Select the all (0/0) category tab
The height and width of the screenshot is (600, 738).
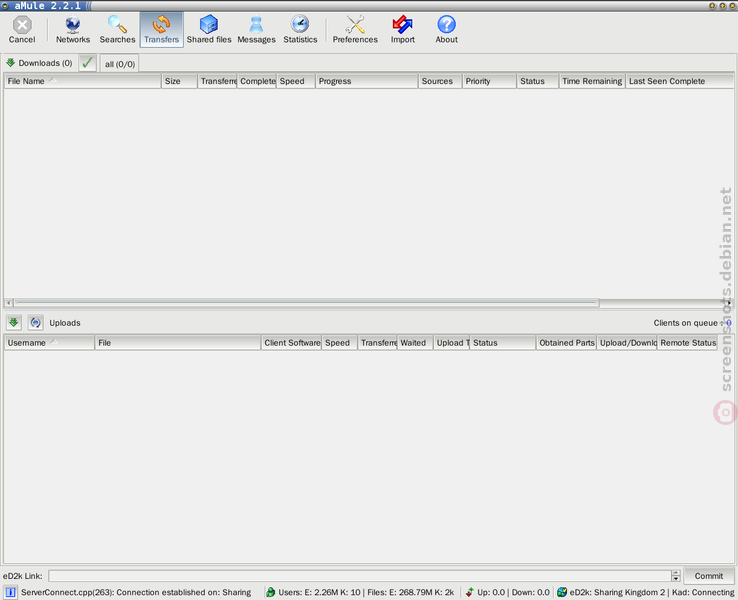(x=120, y=64)
